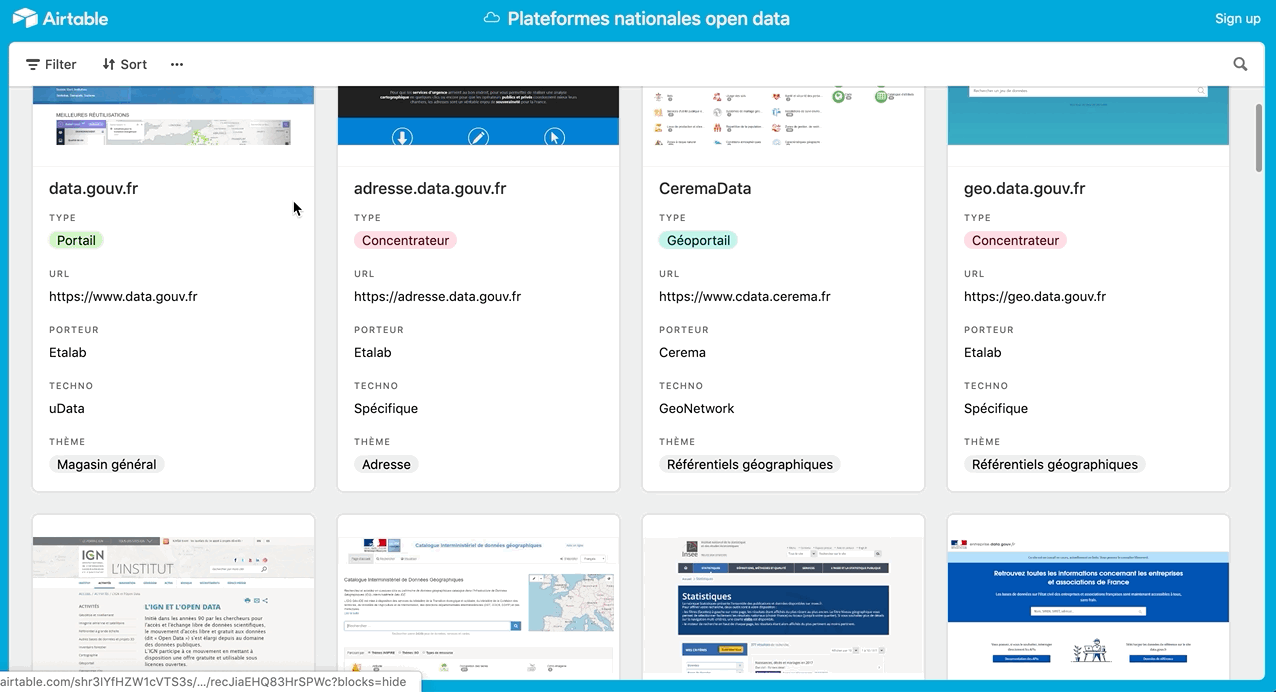The image size is (1276, 692).
Task: Open the Sort options
Action: coord(124,64)
